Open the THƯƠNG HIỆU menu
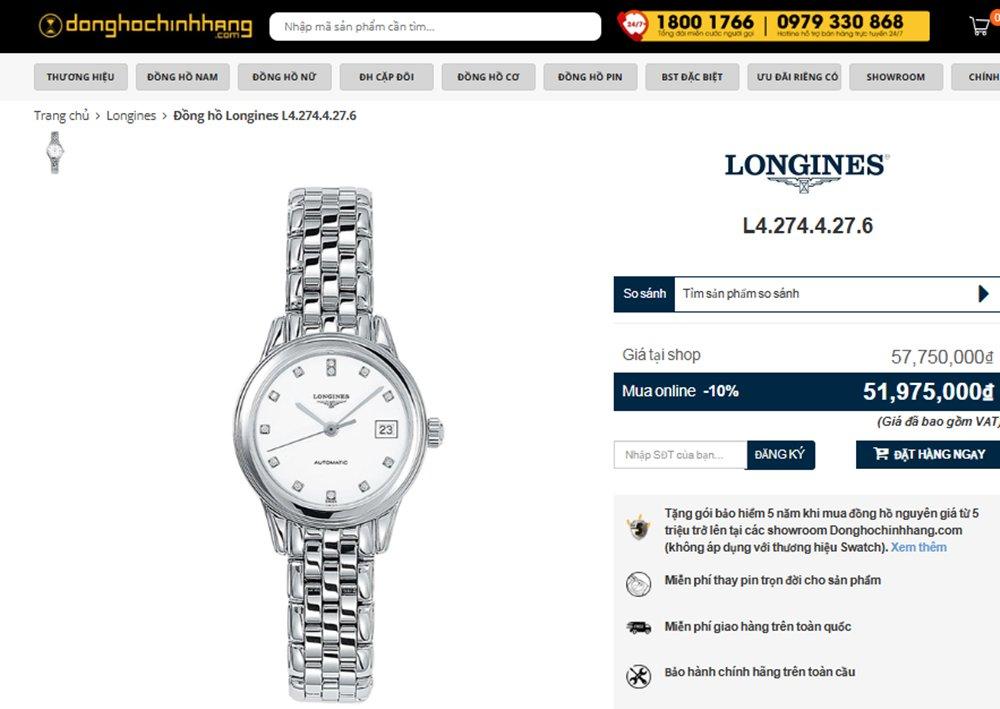 [x=80, y=77]
